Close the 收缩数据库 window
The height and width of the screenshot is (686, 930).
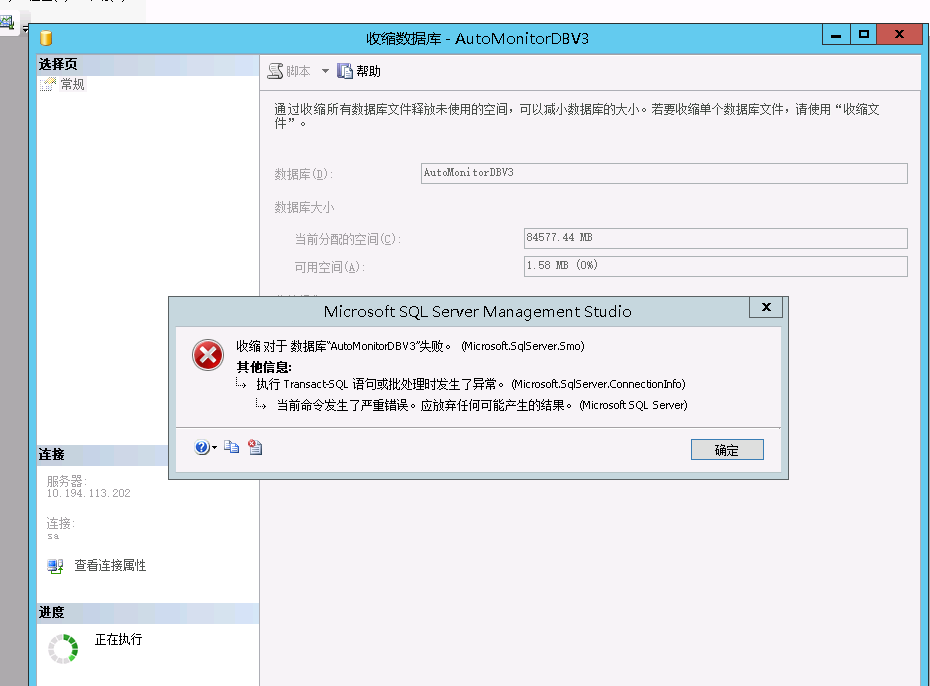pos(899,35)
